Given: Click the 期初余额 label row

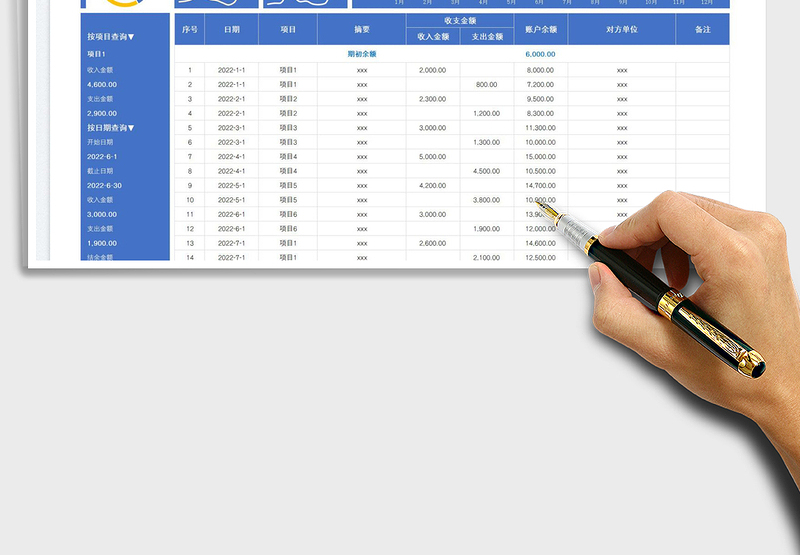Looking at the screenshot, I should tap(362, 54).
